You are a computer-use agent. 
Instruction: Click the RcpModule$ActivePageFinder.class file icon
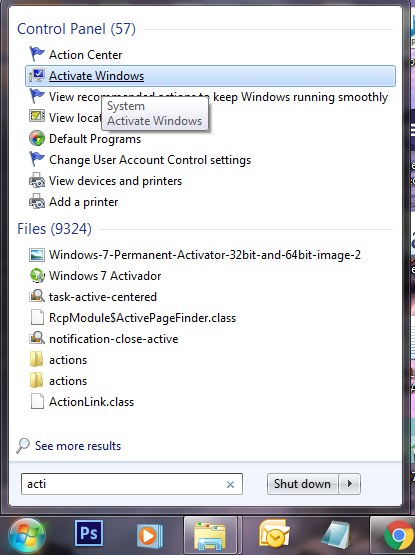pyautogui.click(x=36, y=317)
